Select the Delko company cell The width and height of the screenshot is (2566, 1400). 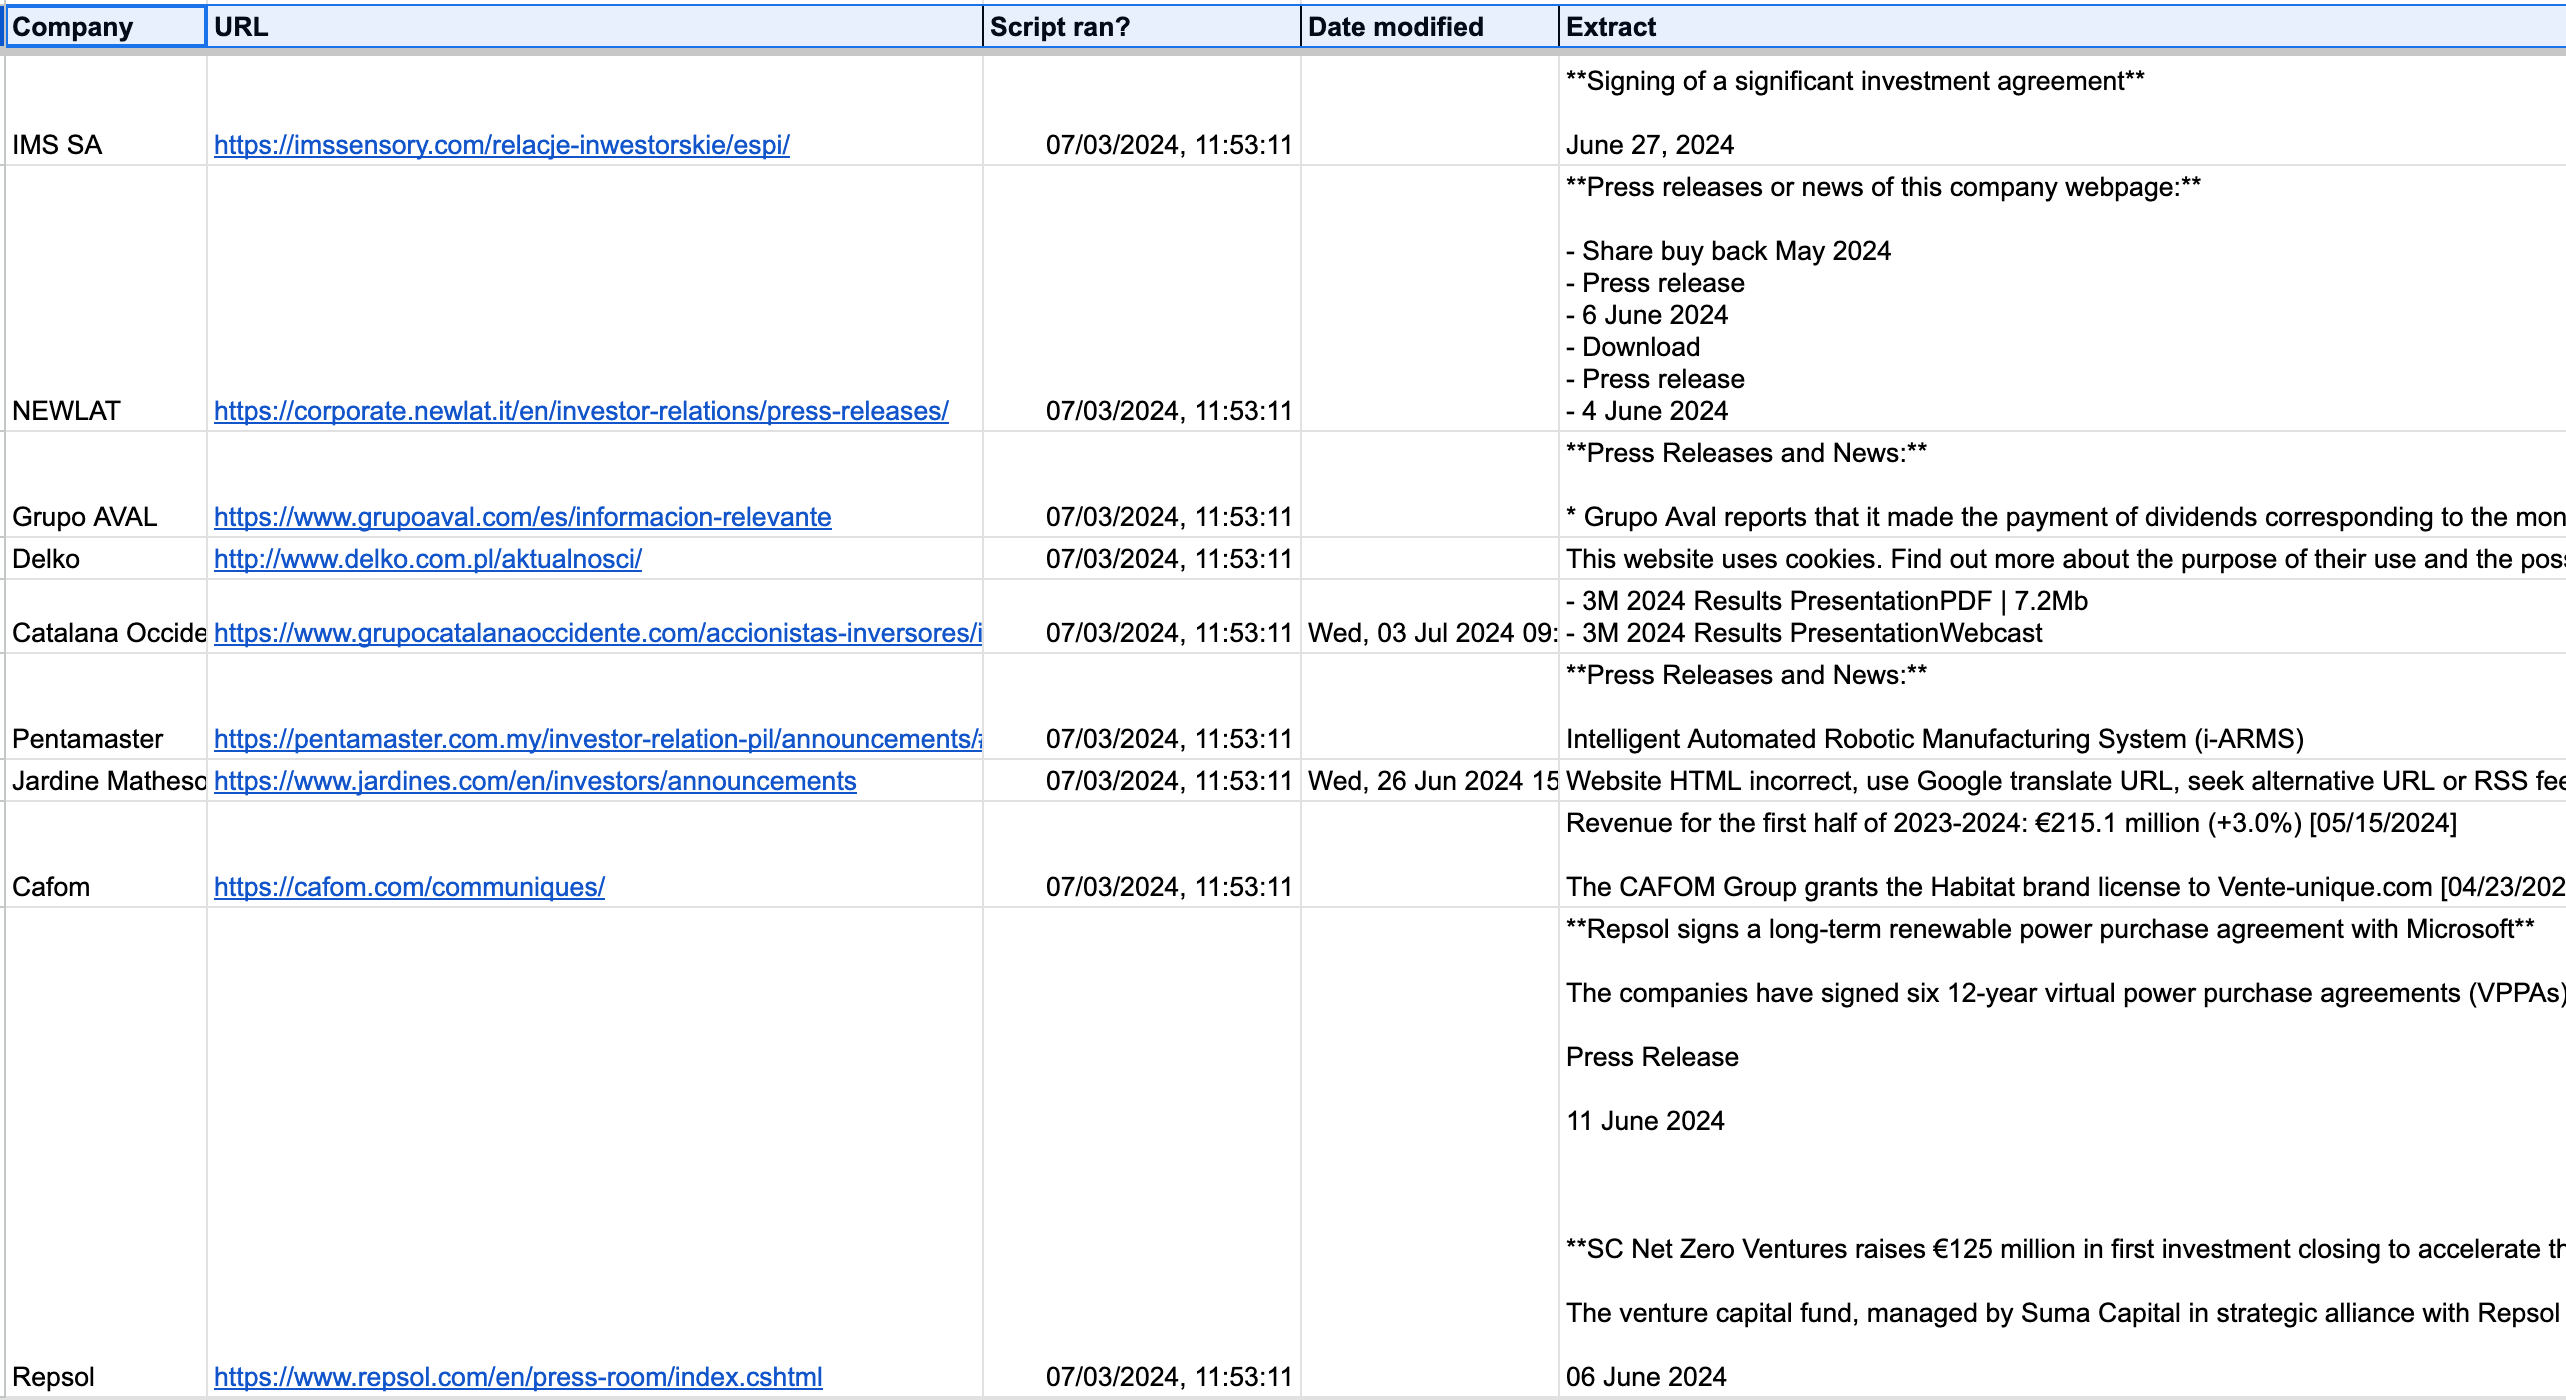105,559
